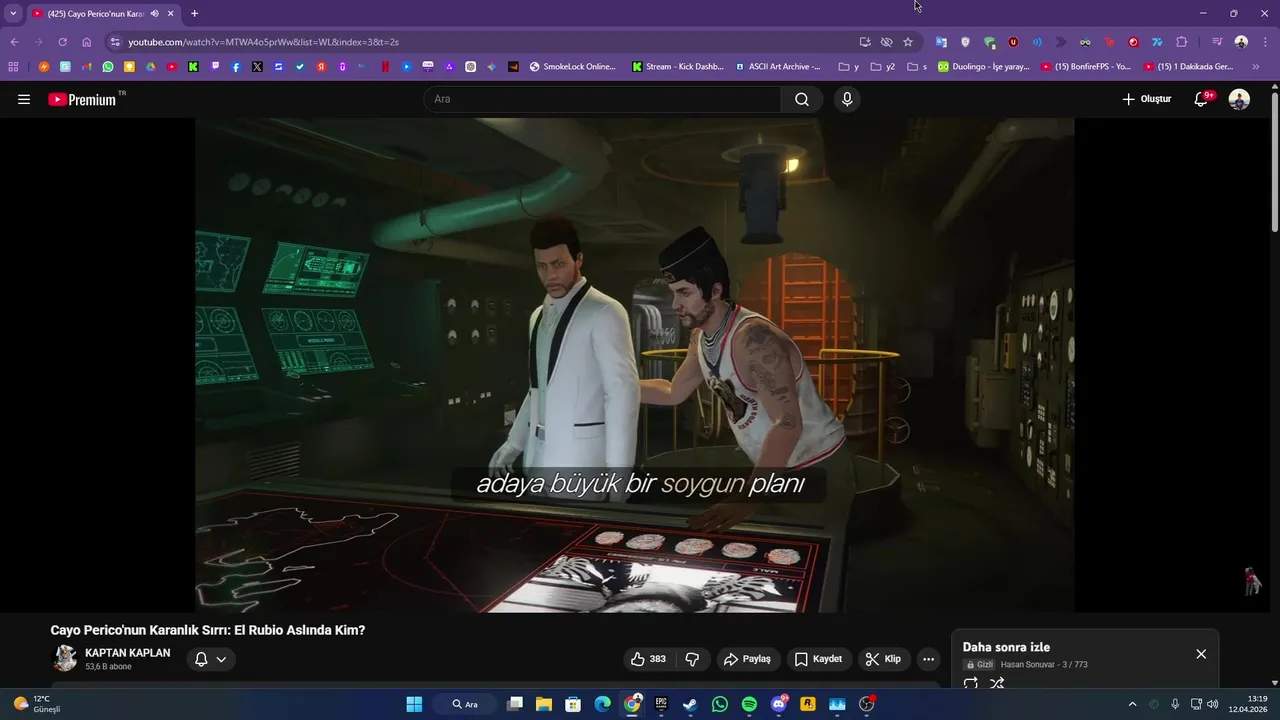1280x720 pixels.
Task: Open bookmark folder y
Action: tap(849, 67)
